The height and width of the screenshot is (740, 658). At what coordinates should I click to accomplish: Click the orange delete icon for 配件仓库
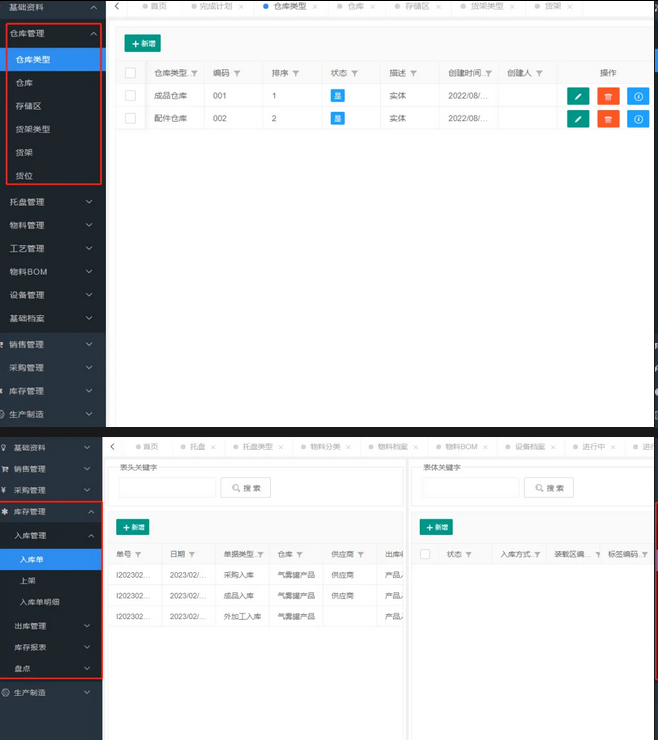(x=608, y=119)
